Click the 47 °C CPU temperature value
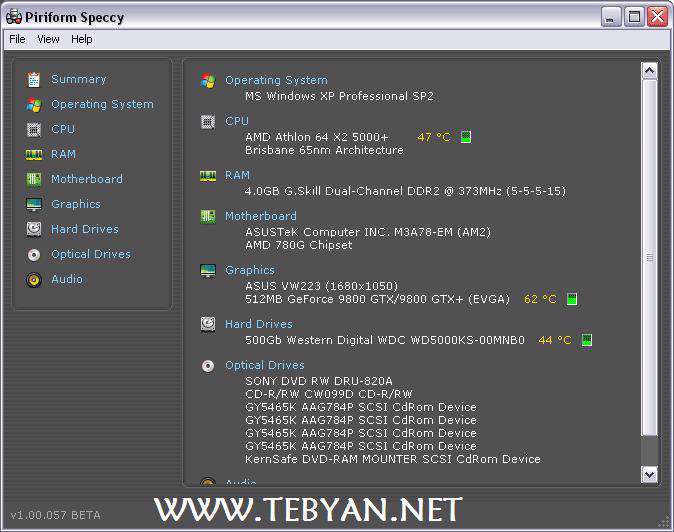Screen dimensions: 674x532 click(434, 137)
